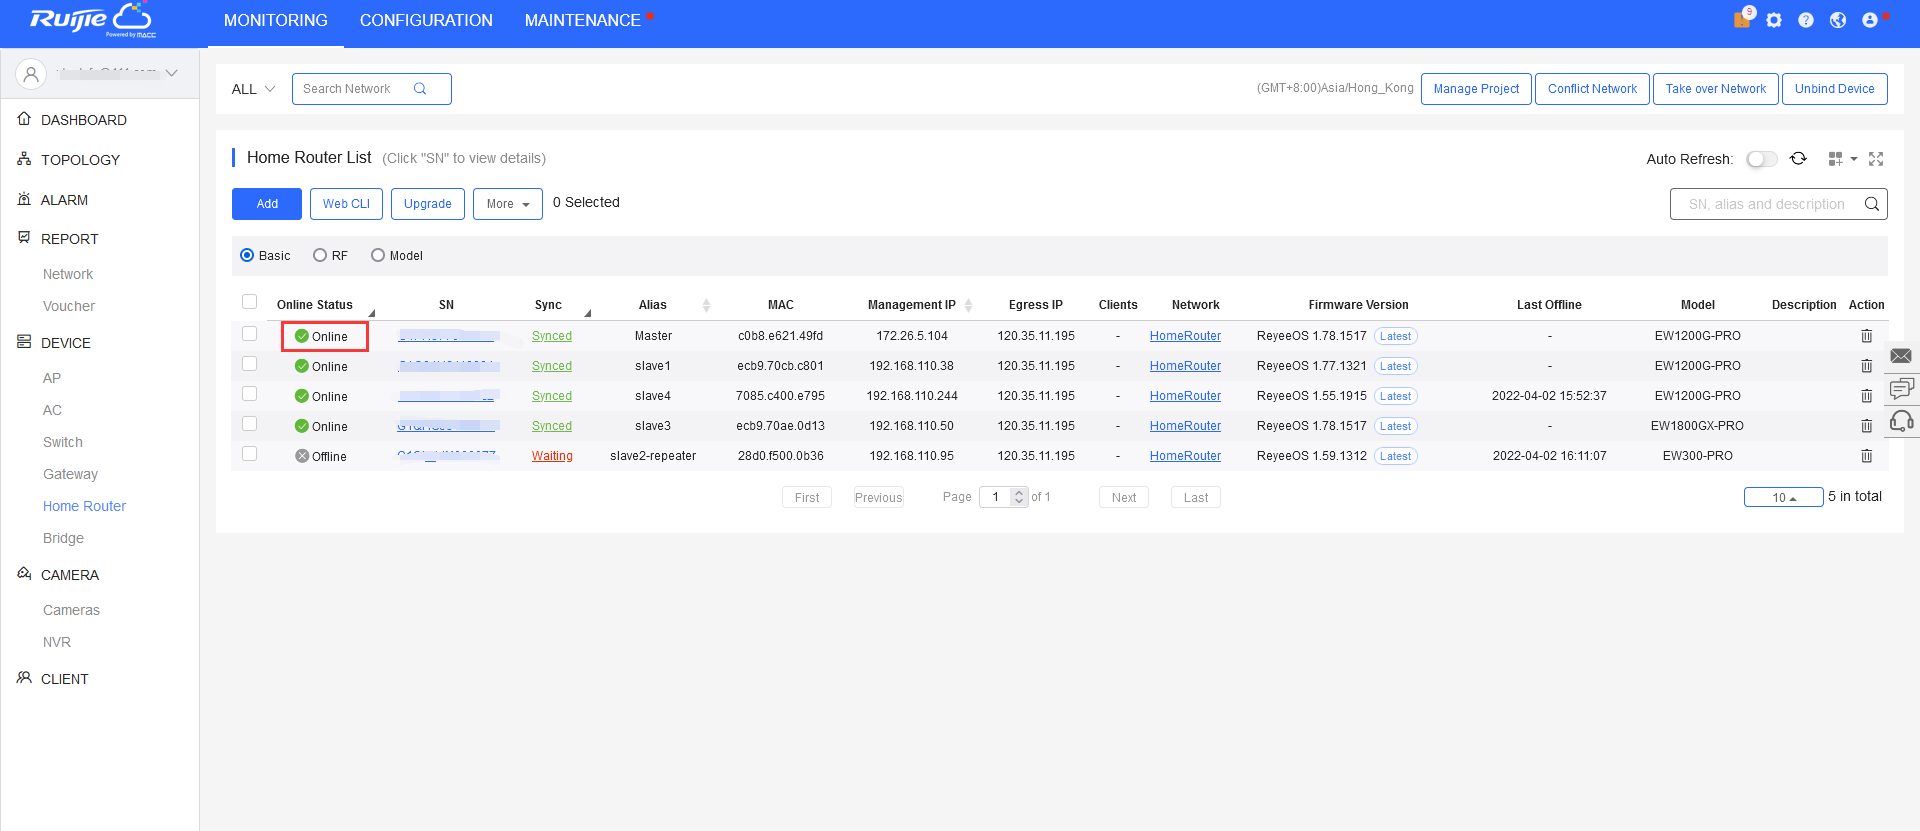Select the RF radio button
This screenshot has width=1920, height=831.
point(320,256)
